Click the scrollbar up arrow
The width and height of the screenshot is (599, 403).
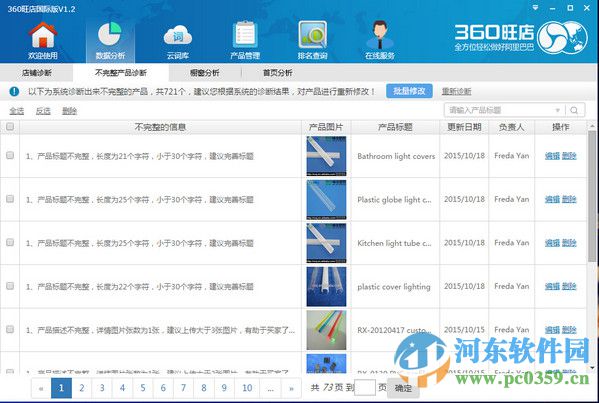point(592,125)
